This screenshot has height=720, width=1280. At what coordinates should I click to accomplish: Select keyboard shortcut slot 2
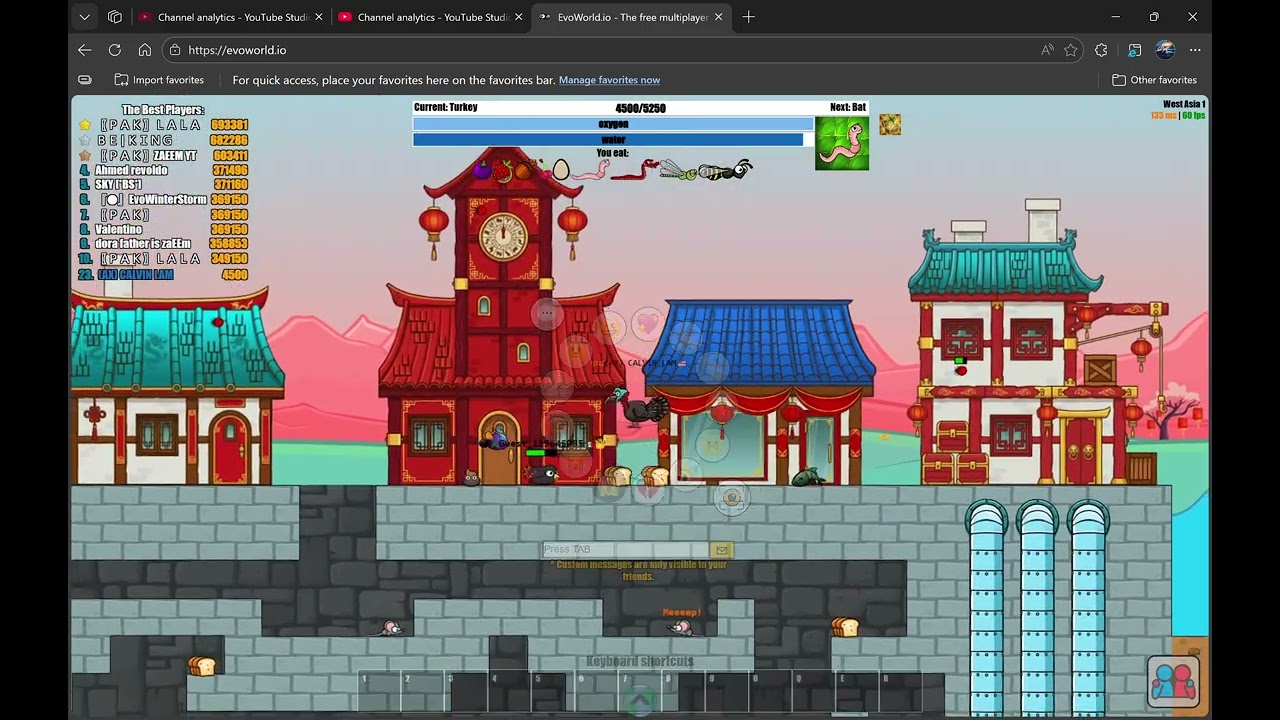coord(422,690)
